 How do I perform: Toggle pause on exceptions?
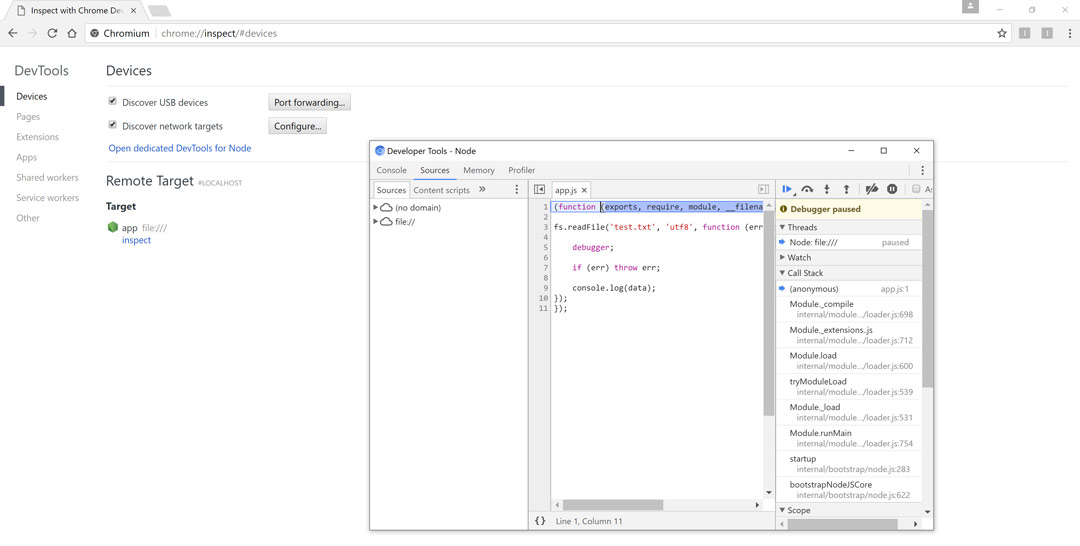click(892, 189)
